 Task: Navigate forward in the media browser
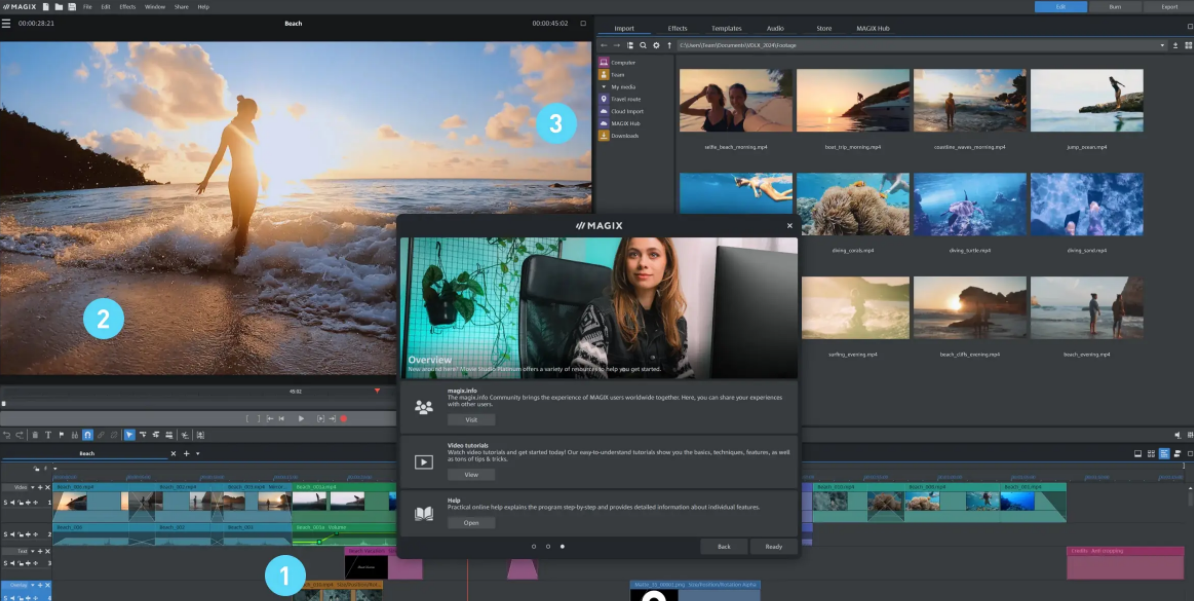click(617, 46)
